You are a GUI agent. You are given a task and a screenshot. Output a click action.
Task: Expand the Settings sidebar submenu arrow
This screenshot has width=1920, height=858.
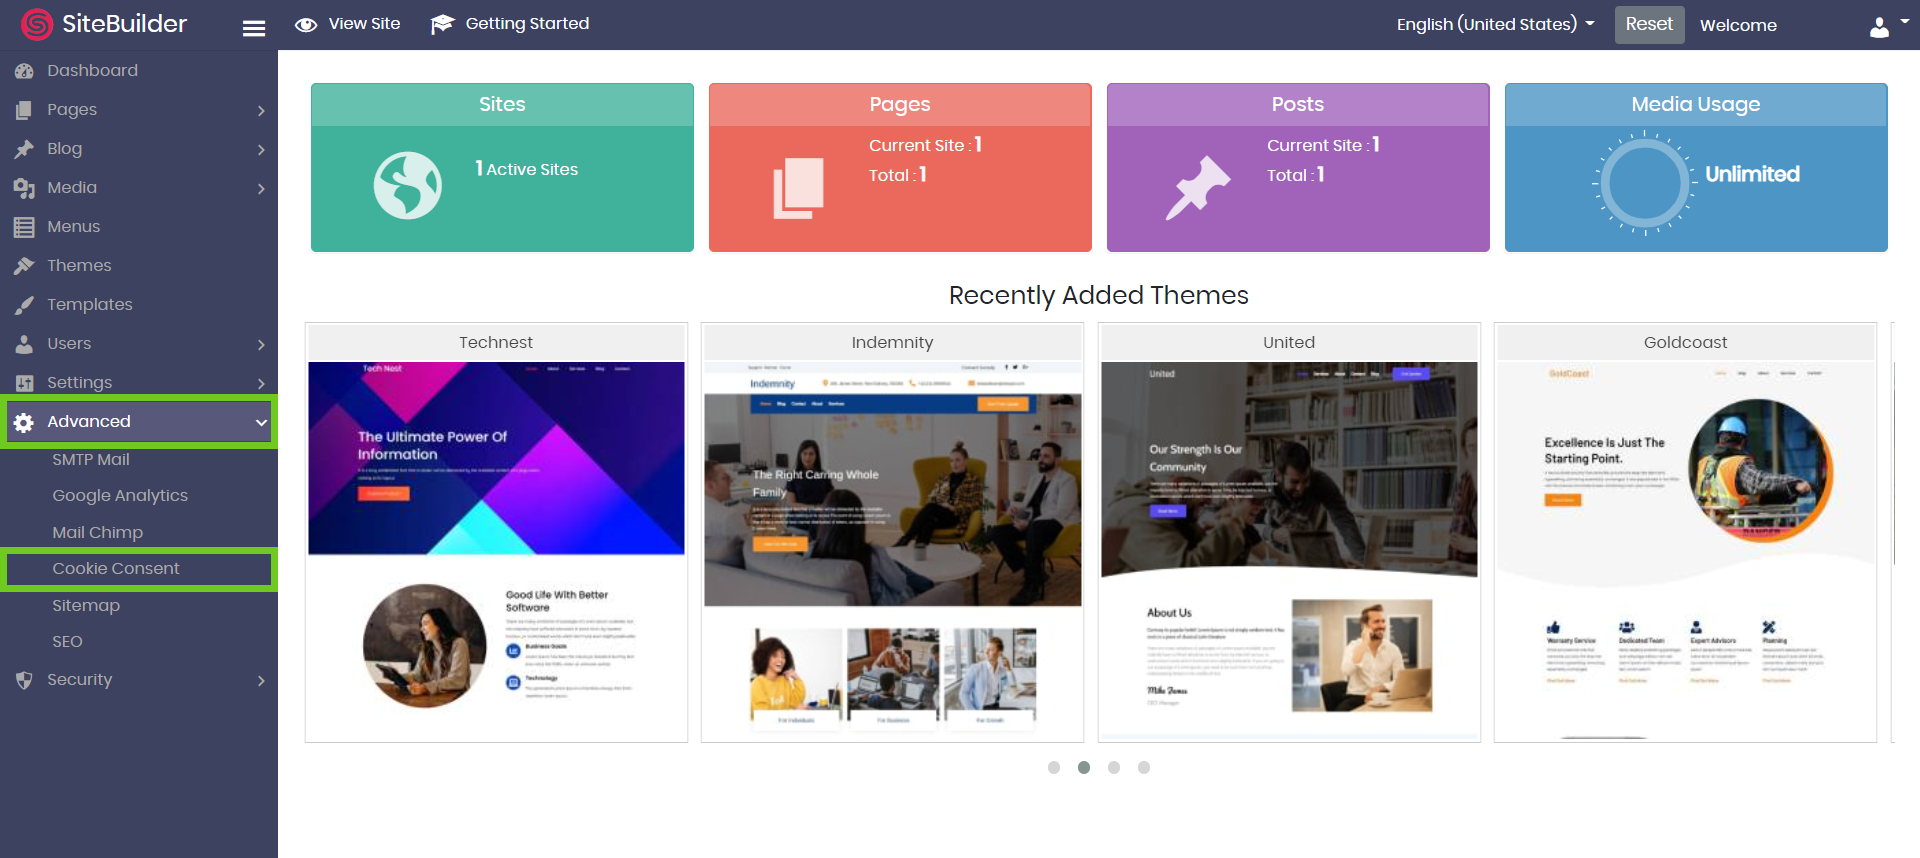click(261, 383)
